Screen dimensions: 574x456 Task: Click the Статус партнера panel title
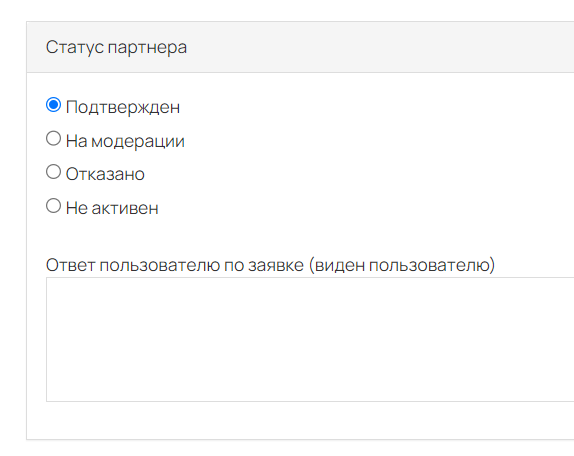(x=116, y=48)
